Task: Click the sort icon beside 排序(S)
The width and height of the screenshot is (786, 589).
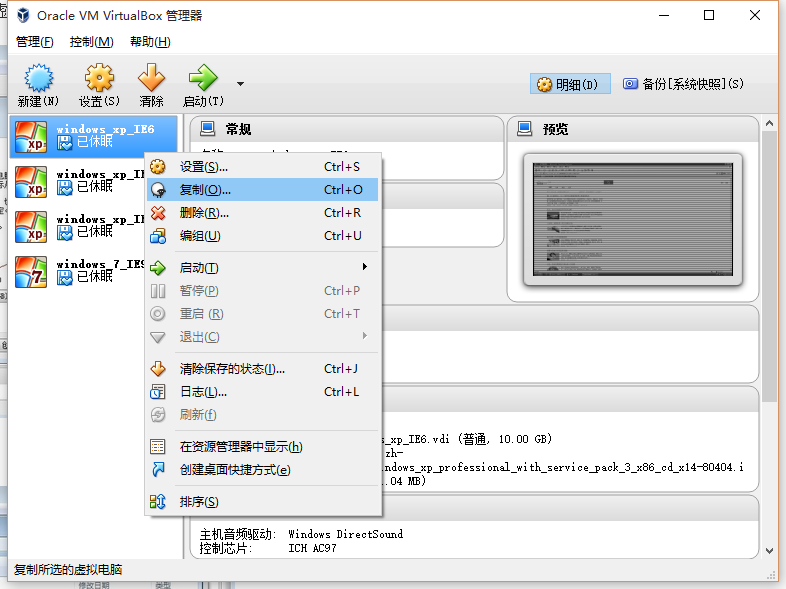Action: coord(158,502)
